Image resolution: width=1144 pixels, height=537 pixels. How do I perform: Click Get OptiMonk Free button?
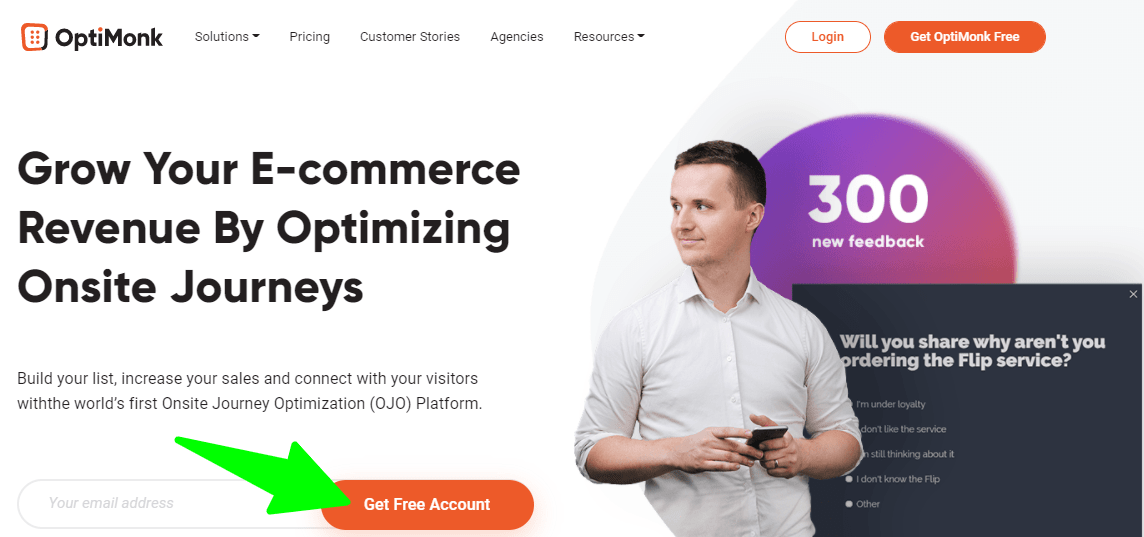(965, 36)
